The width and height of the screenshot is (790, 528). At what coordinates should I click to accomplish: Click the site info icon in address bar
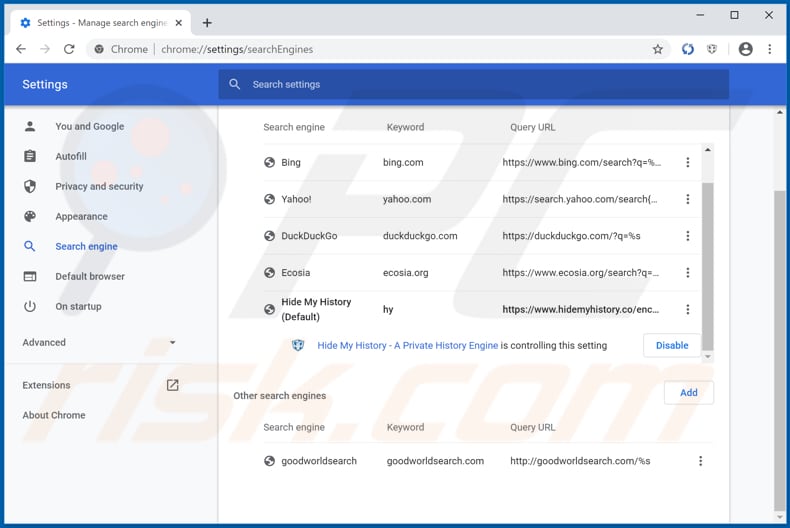tap(99, 49)
